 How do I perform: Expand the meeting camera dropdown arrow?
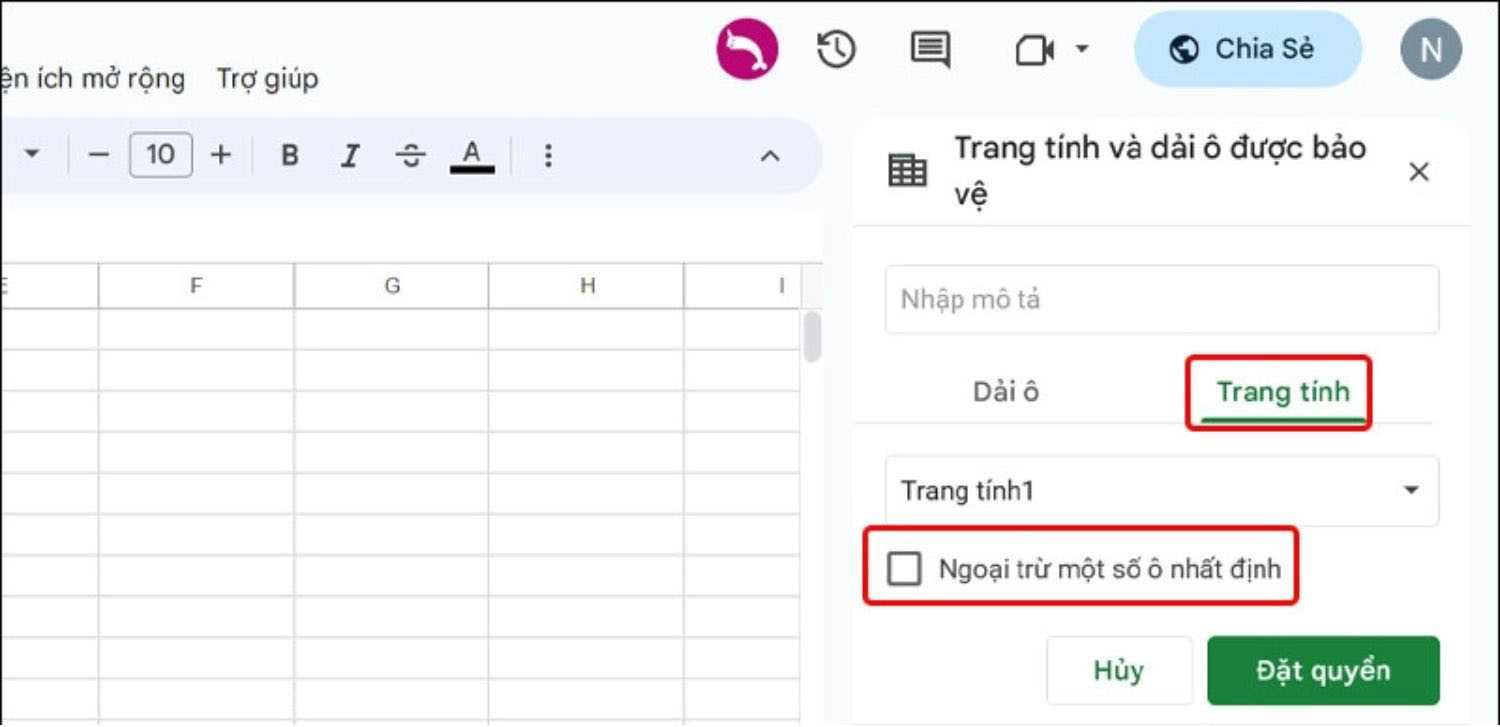pos(1081,48)
